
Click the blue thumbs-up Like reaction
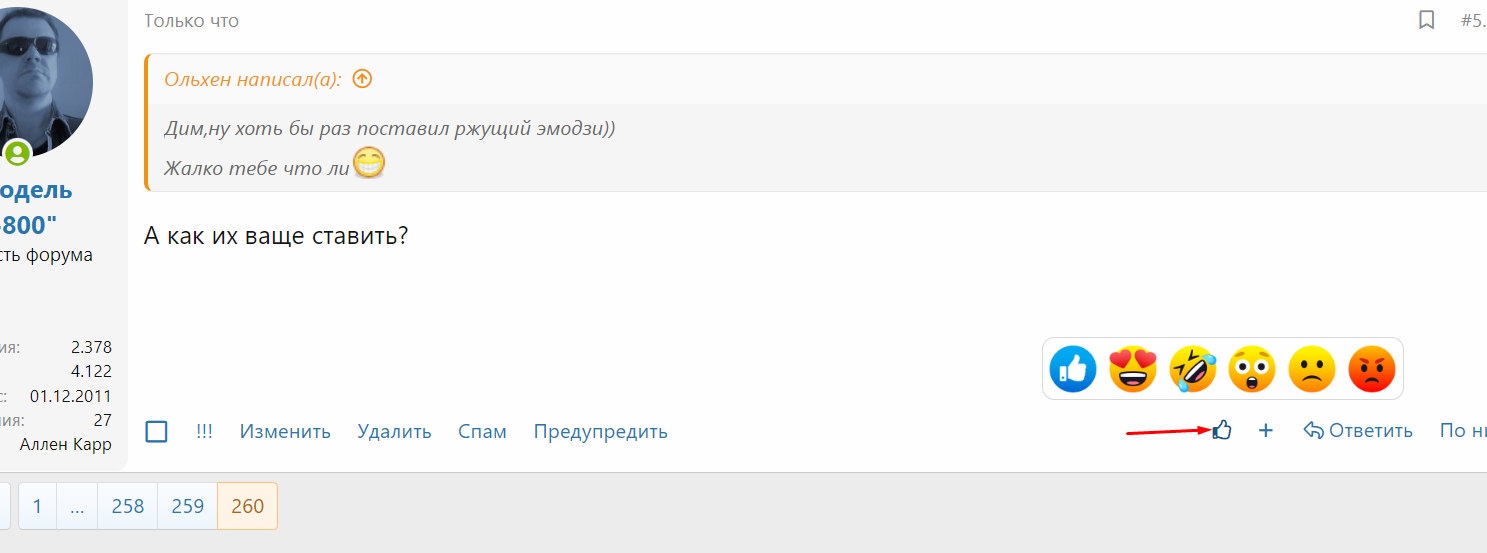click(1073, 369)
